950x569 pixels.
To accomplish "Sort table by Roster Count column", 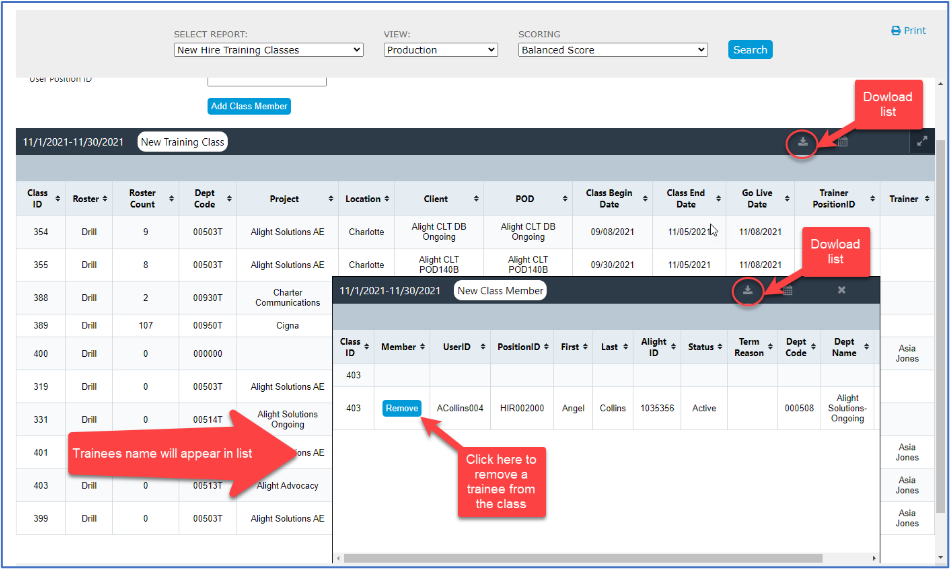I will click(x=143, y=199).
